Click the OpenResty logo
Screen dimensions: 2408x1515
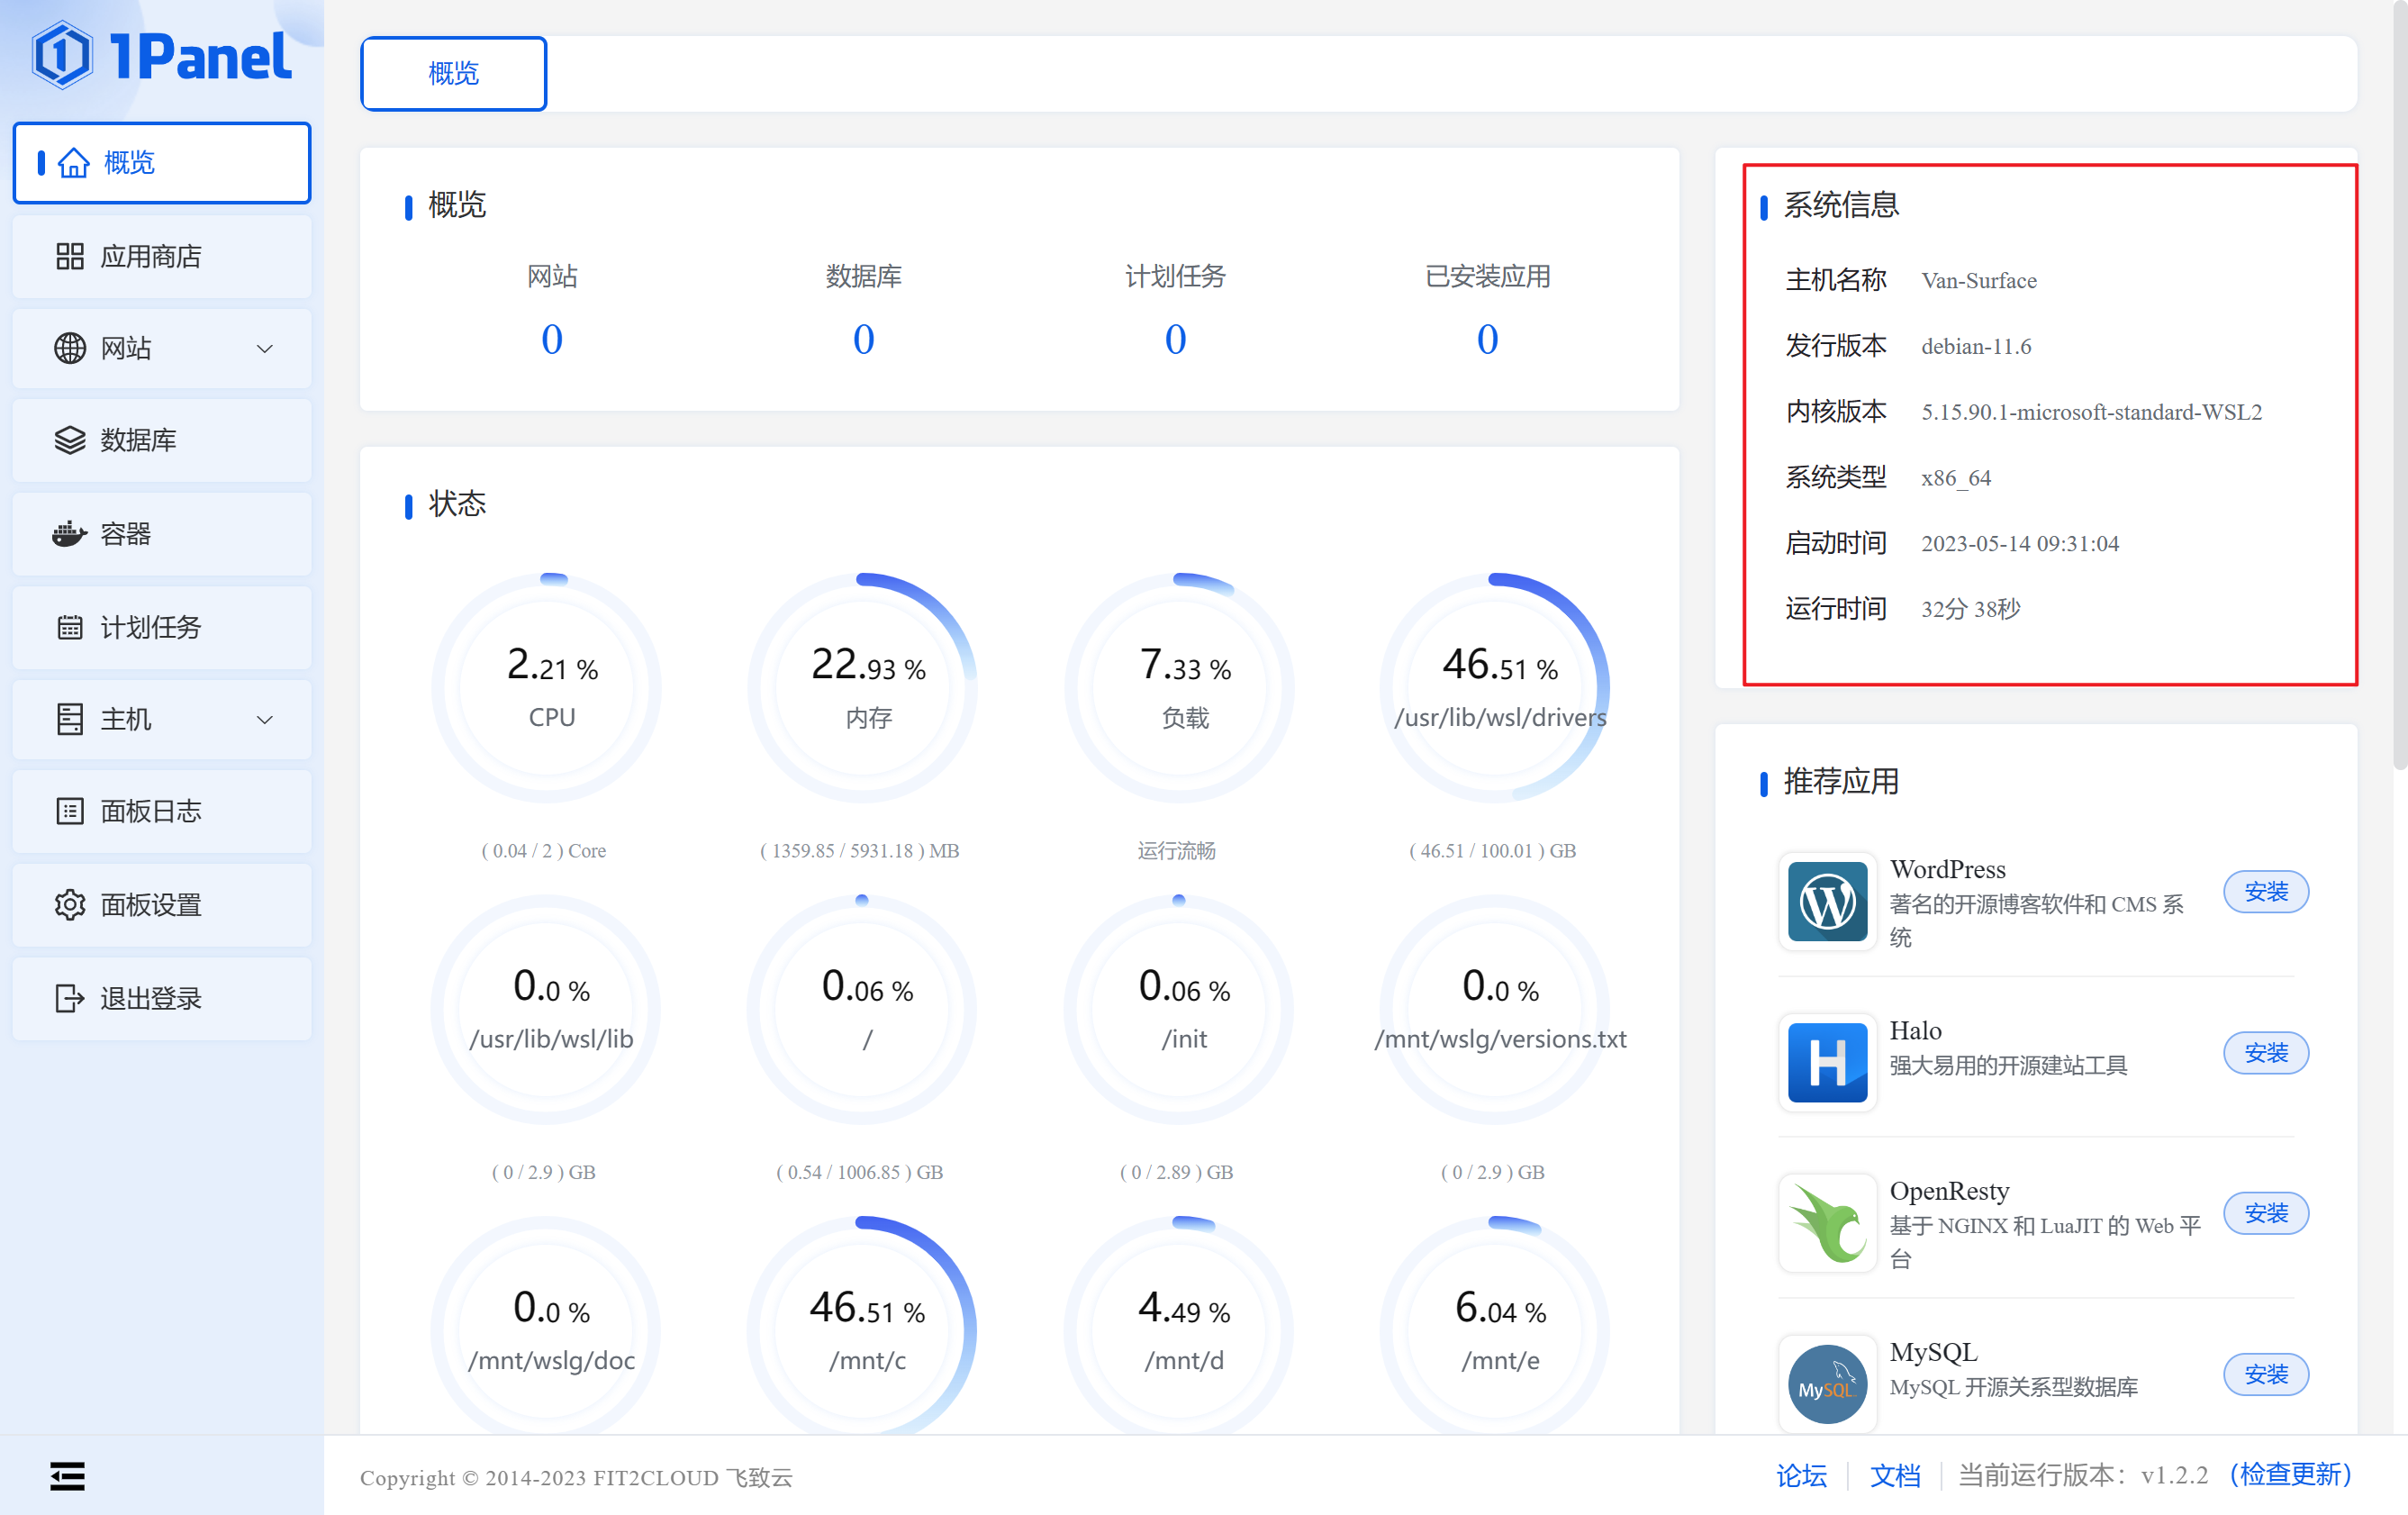click(x=1826, y=1222)
